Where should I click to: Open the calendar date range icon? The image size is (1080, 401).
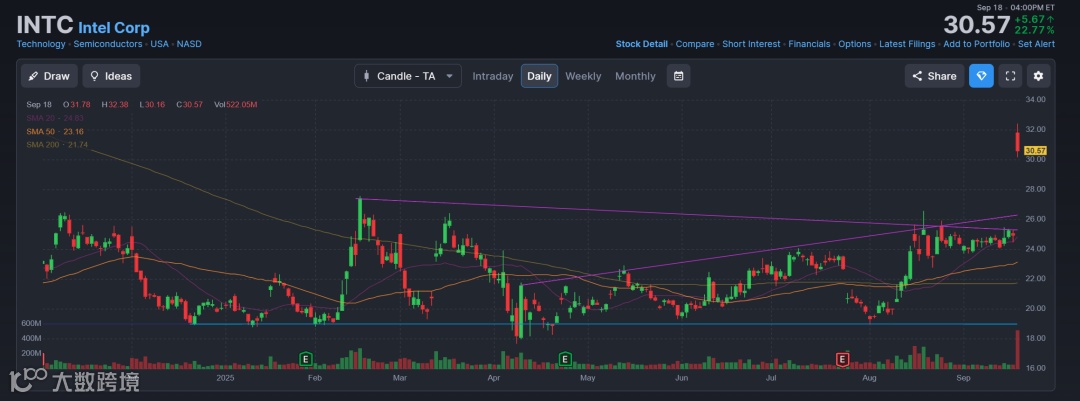pos(678,76)
